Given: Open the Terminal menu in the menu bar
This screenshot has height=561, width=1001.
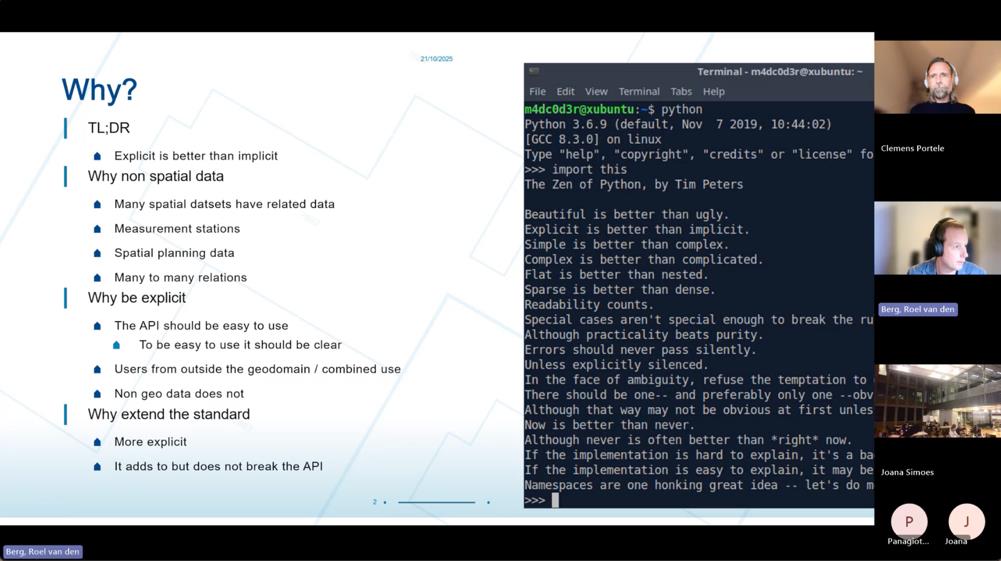Looking at the screenshot, I should [638, 91].
